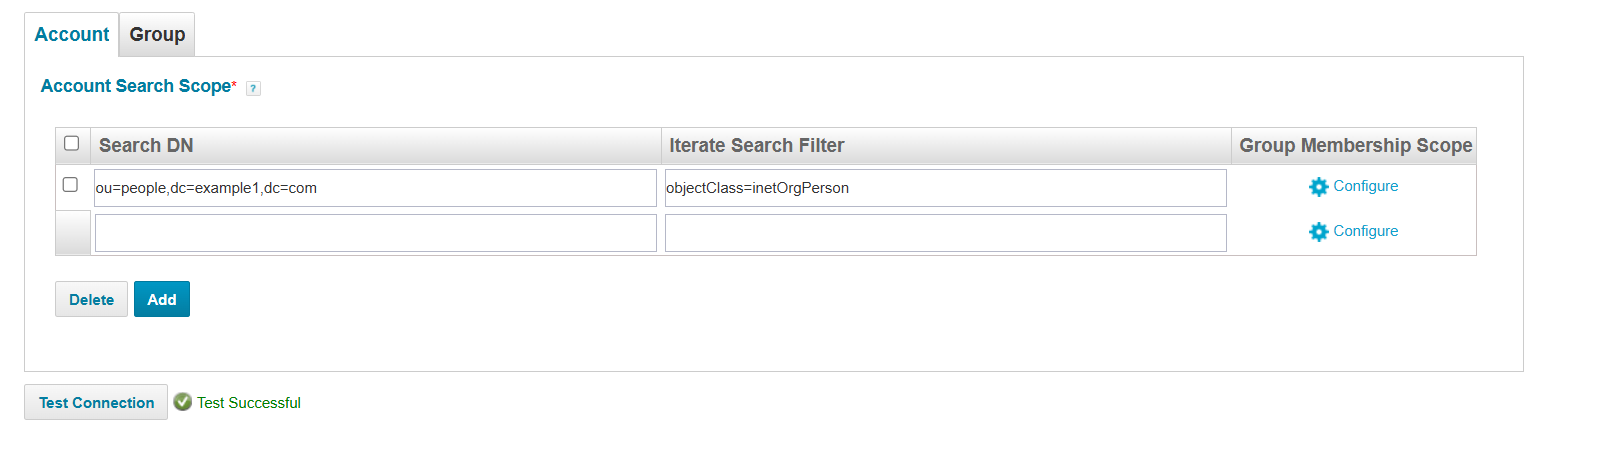Switch to the Account tab

pos(72,35)
